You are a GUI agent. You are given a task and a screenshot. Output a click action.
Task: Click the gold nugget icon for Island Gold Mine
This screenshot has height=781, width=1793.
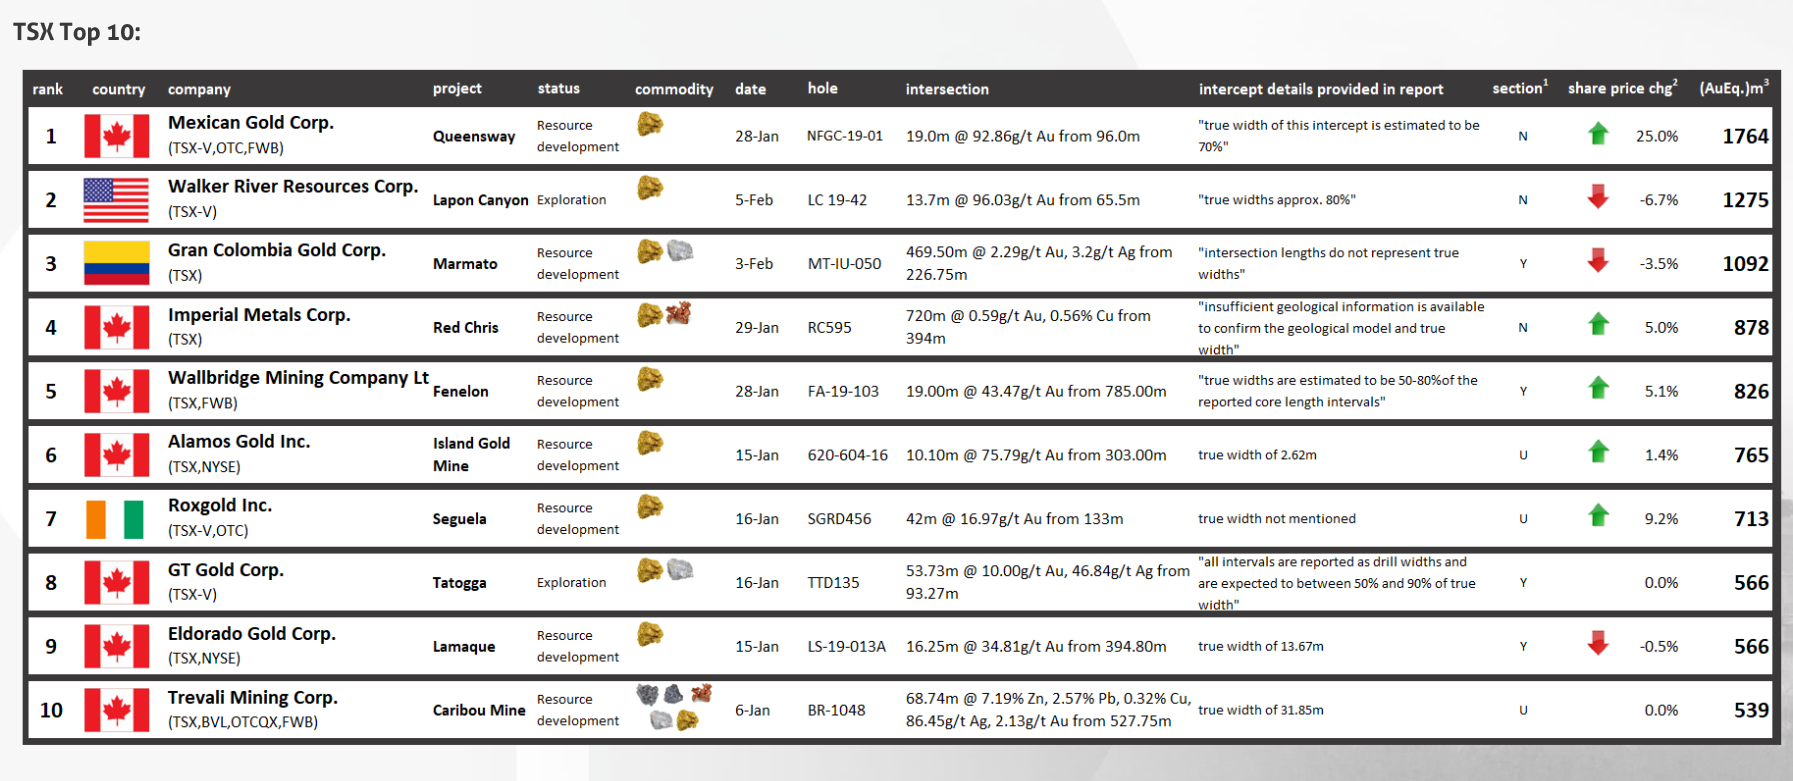pyautogui.click(x=650, y=443)
